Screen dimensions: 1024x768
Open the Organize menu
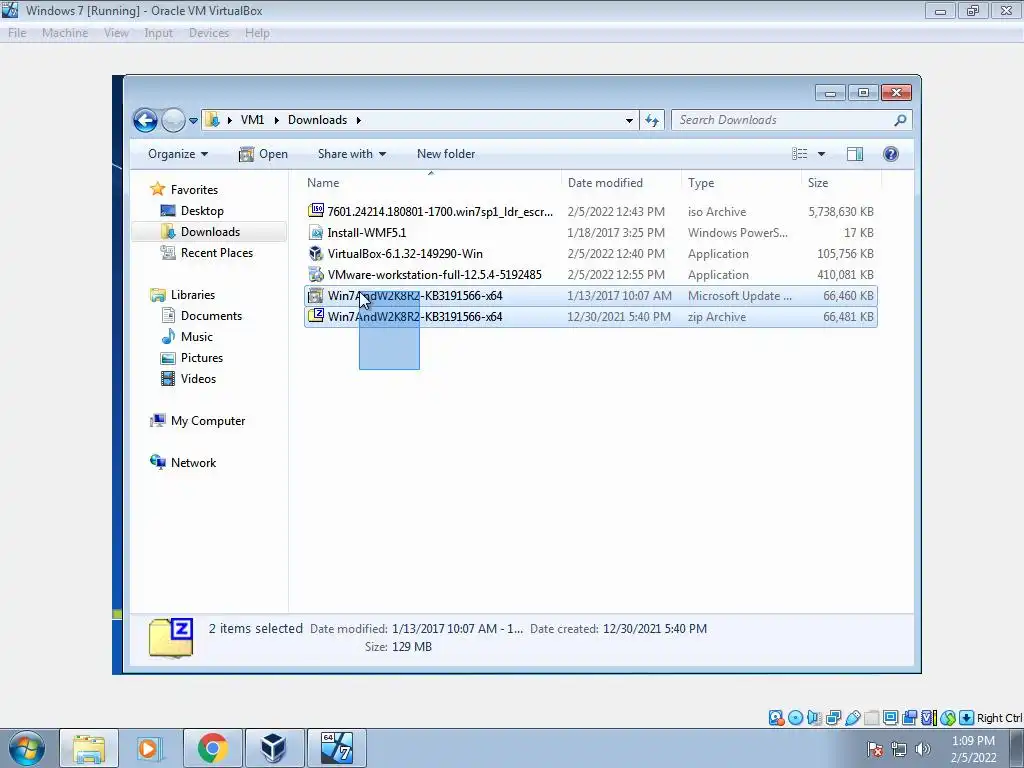pyautogui.click(x=178, y=154)
